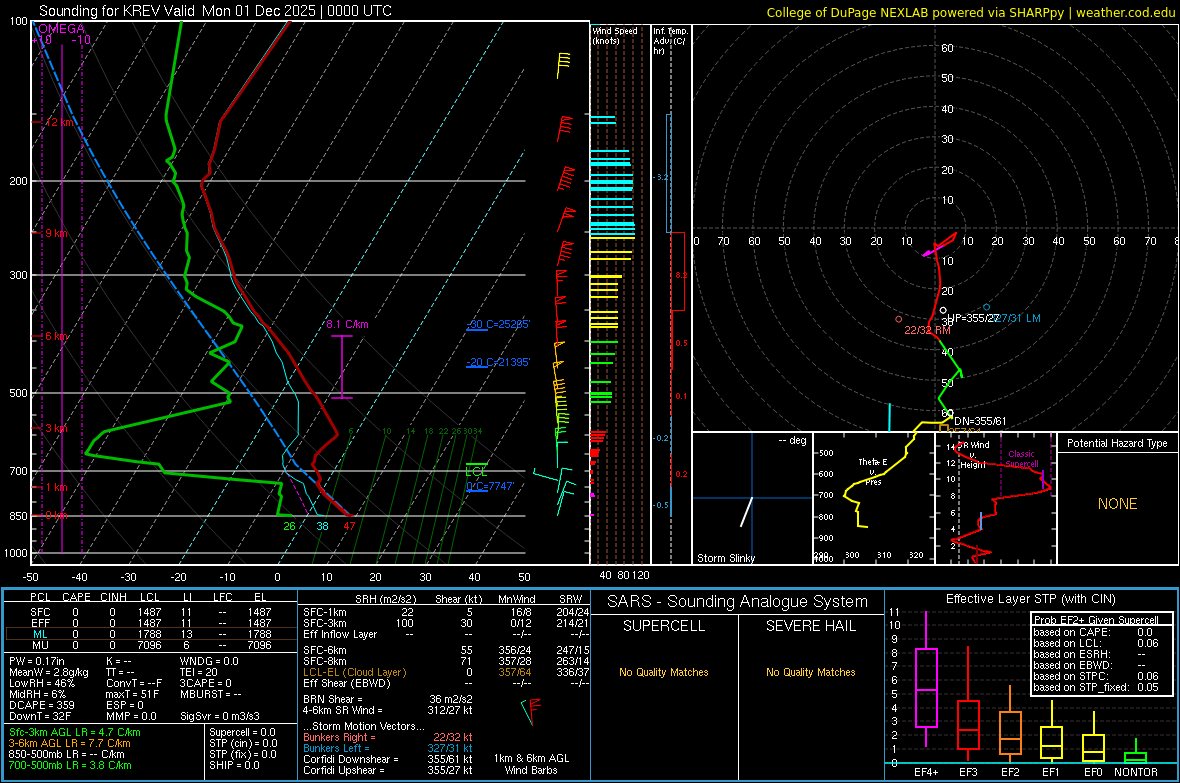This screenshot has width=1180, height=783.
Task: Click the Theta-E v. Pres inset title
Action: [873, 471]
